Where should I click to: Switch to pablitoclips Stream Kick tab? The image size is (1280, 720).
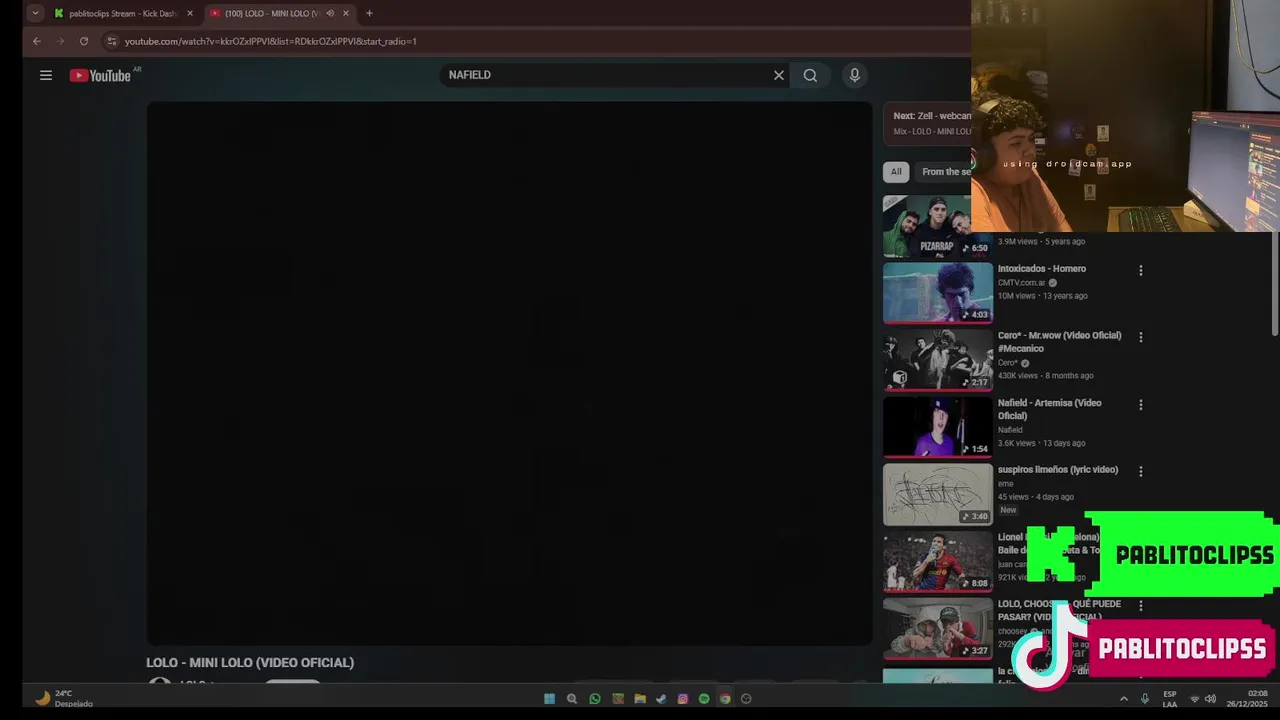124,13
